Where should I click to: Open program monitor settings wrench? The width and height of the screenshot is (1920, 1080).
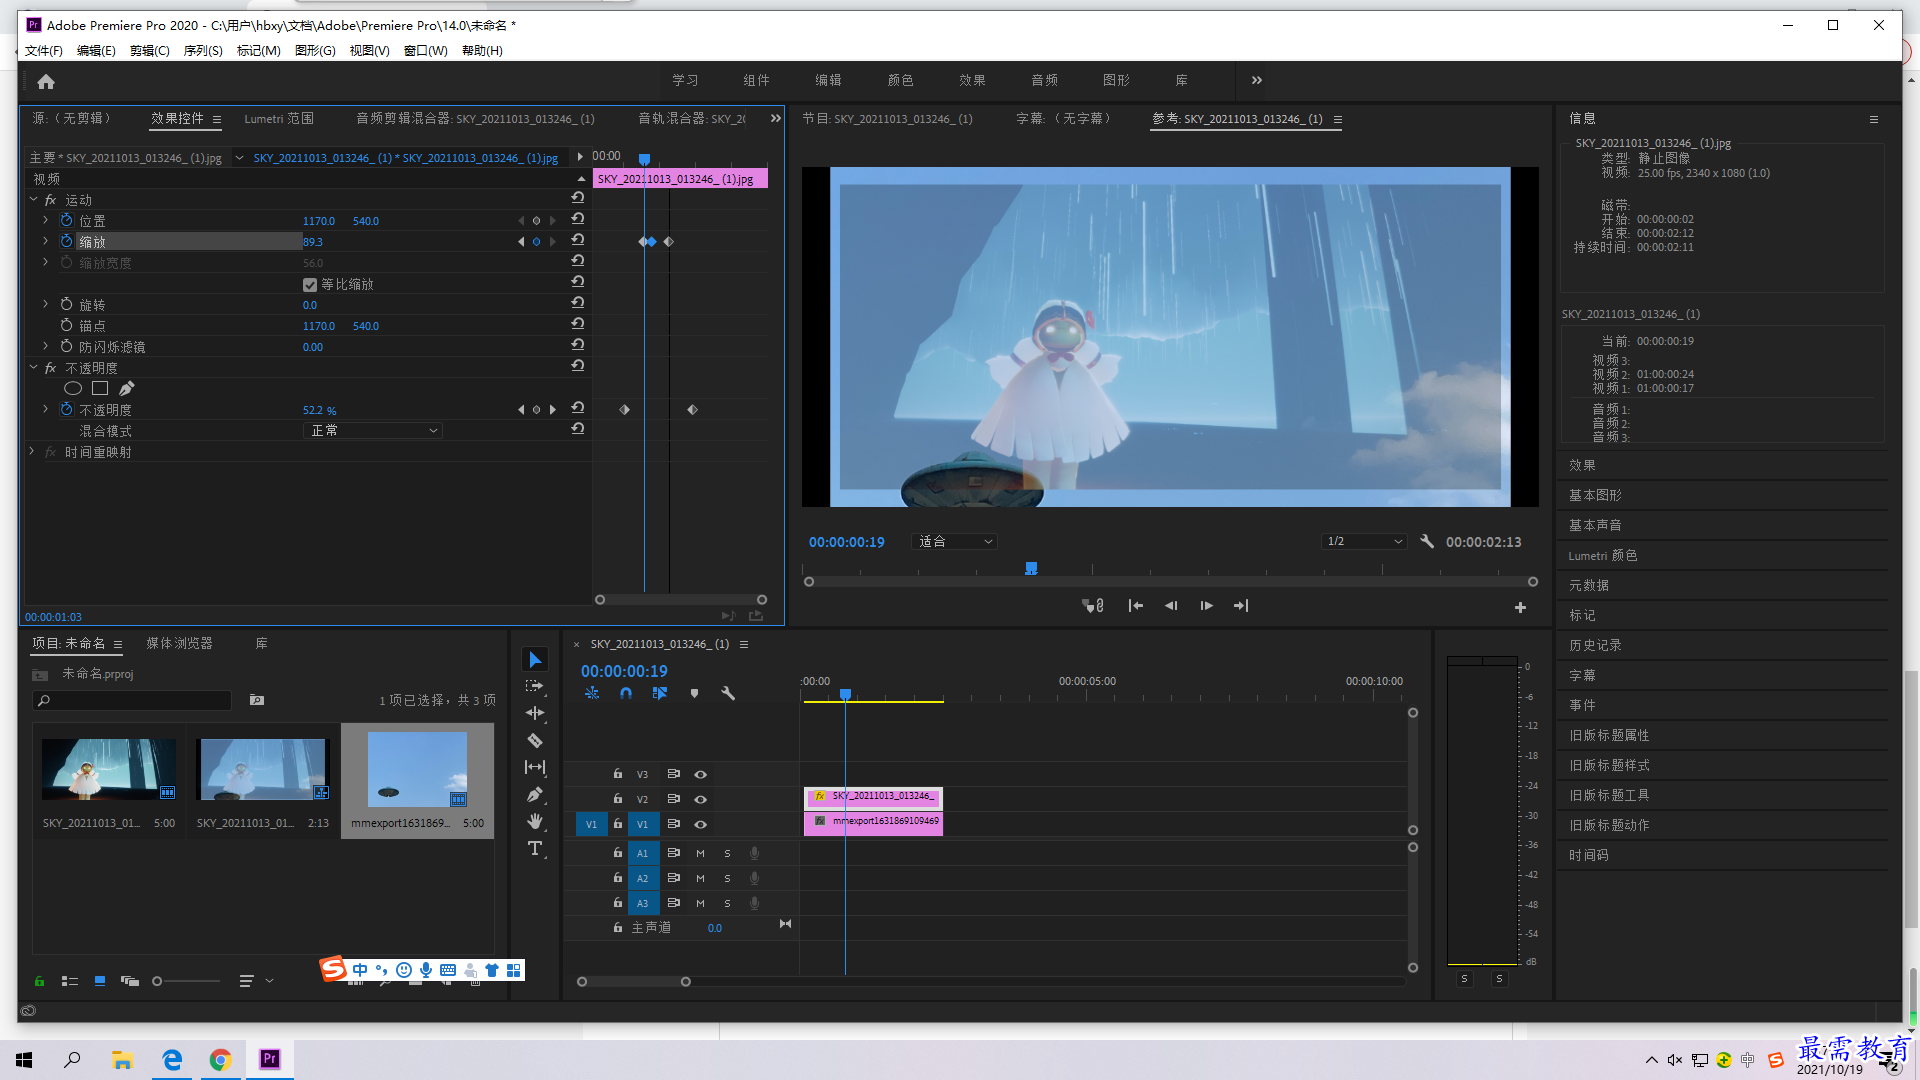click(x=1427, y=541)
